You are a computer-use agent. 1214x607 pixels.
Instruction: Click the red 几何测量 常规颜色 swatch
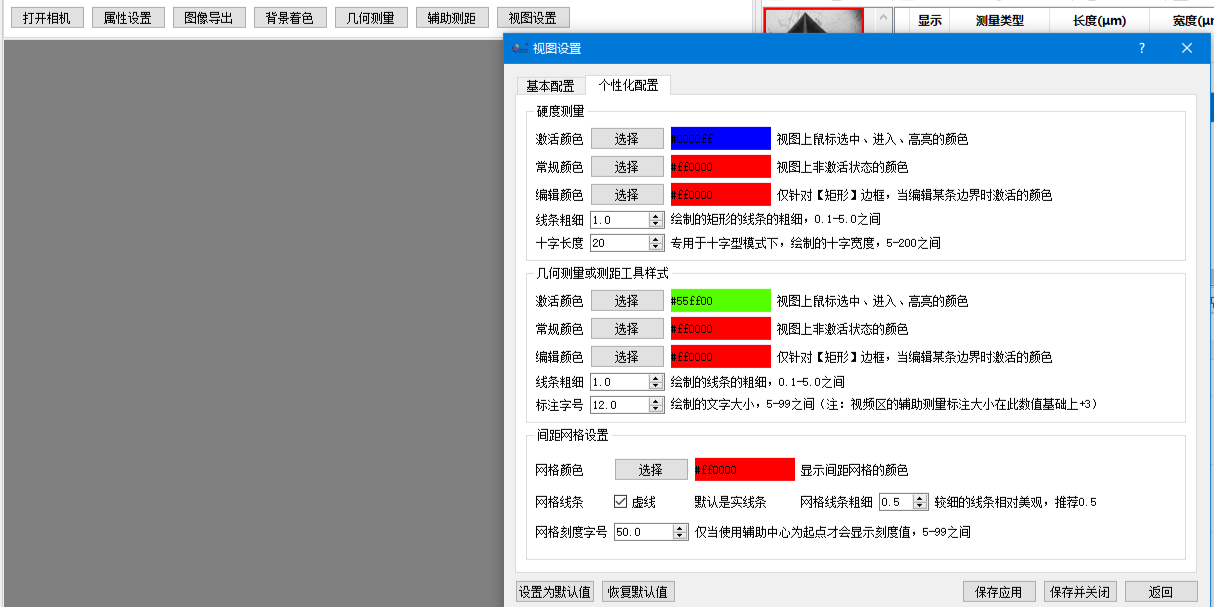tap(720, 329)
